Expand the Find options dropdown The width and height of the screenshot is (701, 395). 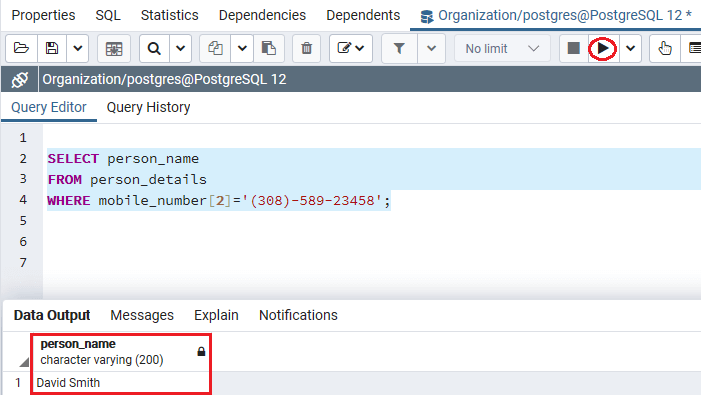181,48
